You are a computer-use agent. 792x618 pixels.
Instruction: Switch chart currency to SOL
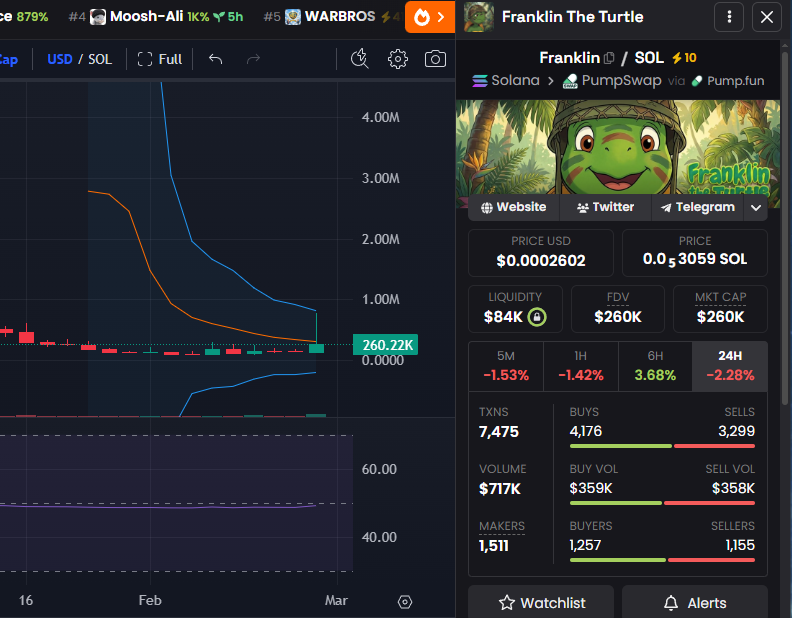point(100,59)
